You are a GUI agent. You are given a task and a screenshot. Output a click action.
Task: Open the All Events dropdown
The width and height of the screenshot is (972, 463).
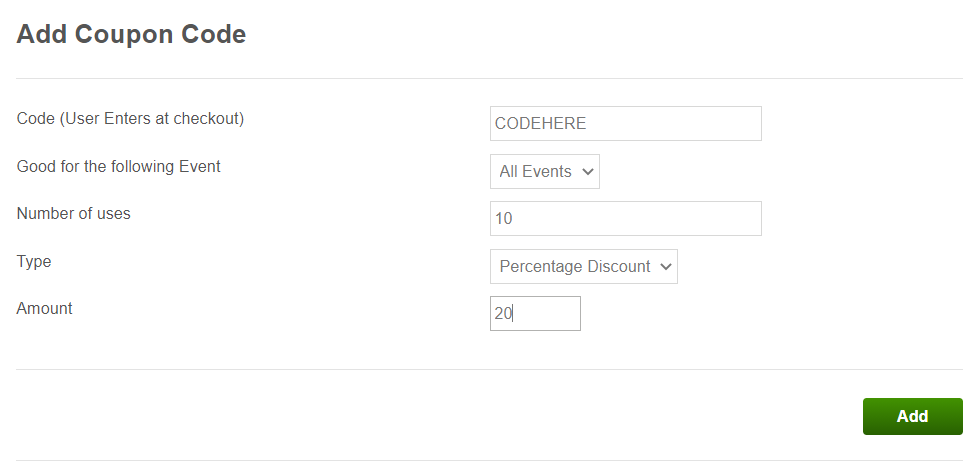coord(544,172)
